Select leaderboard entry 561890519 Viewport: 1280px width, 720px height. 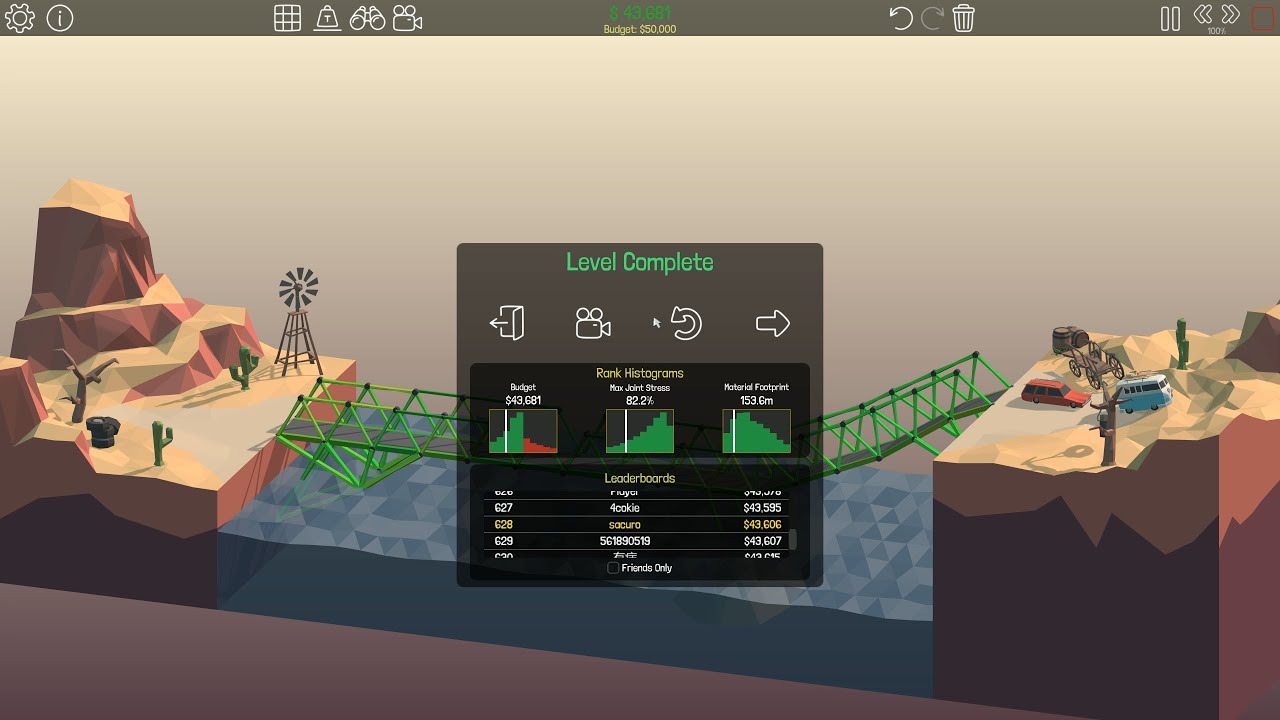[638, 541]
